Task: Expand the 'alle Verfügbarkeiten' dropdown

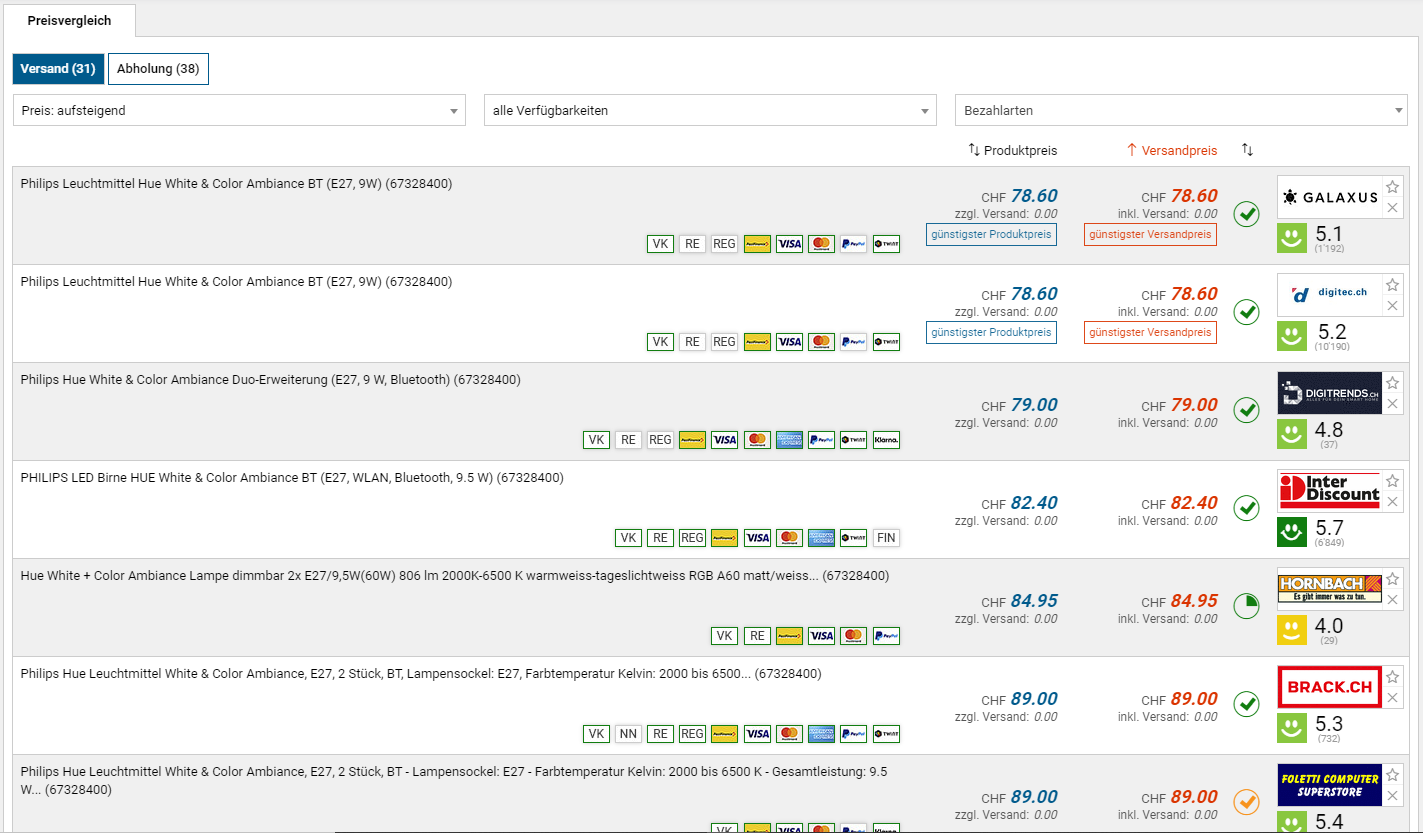Action: click(x=710, y=110)
